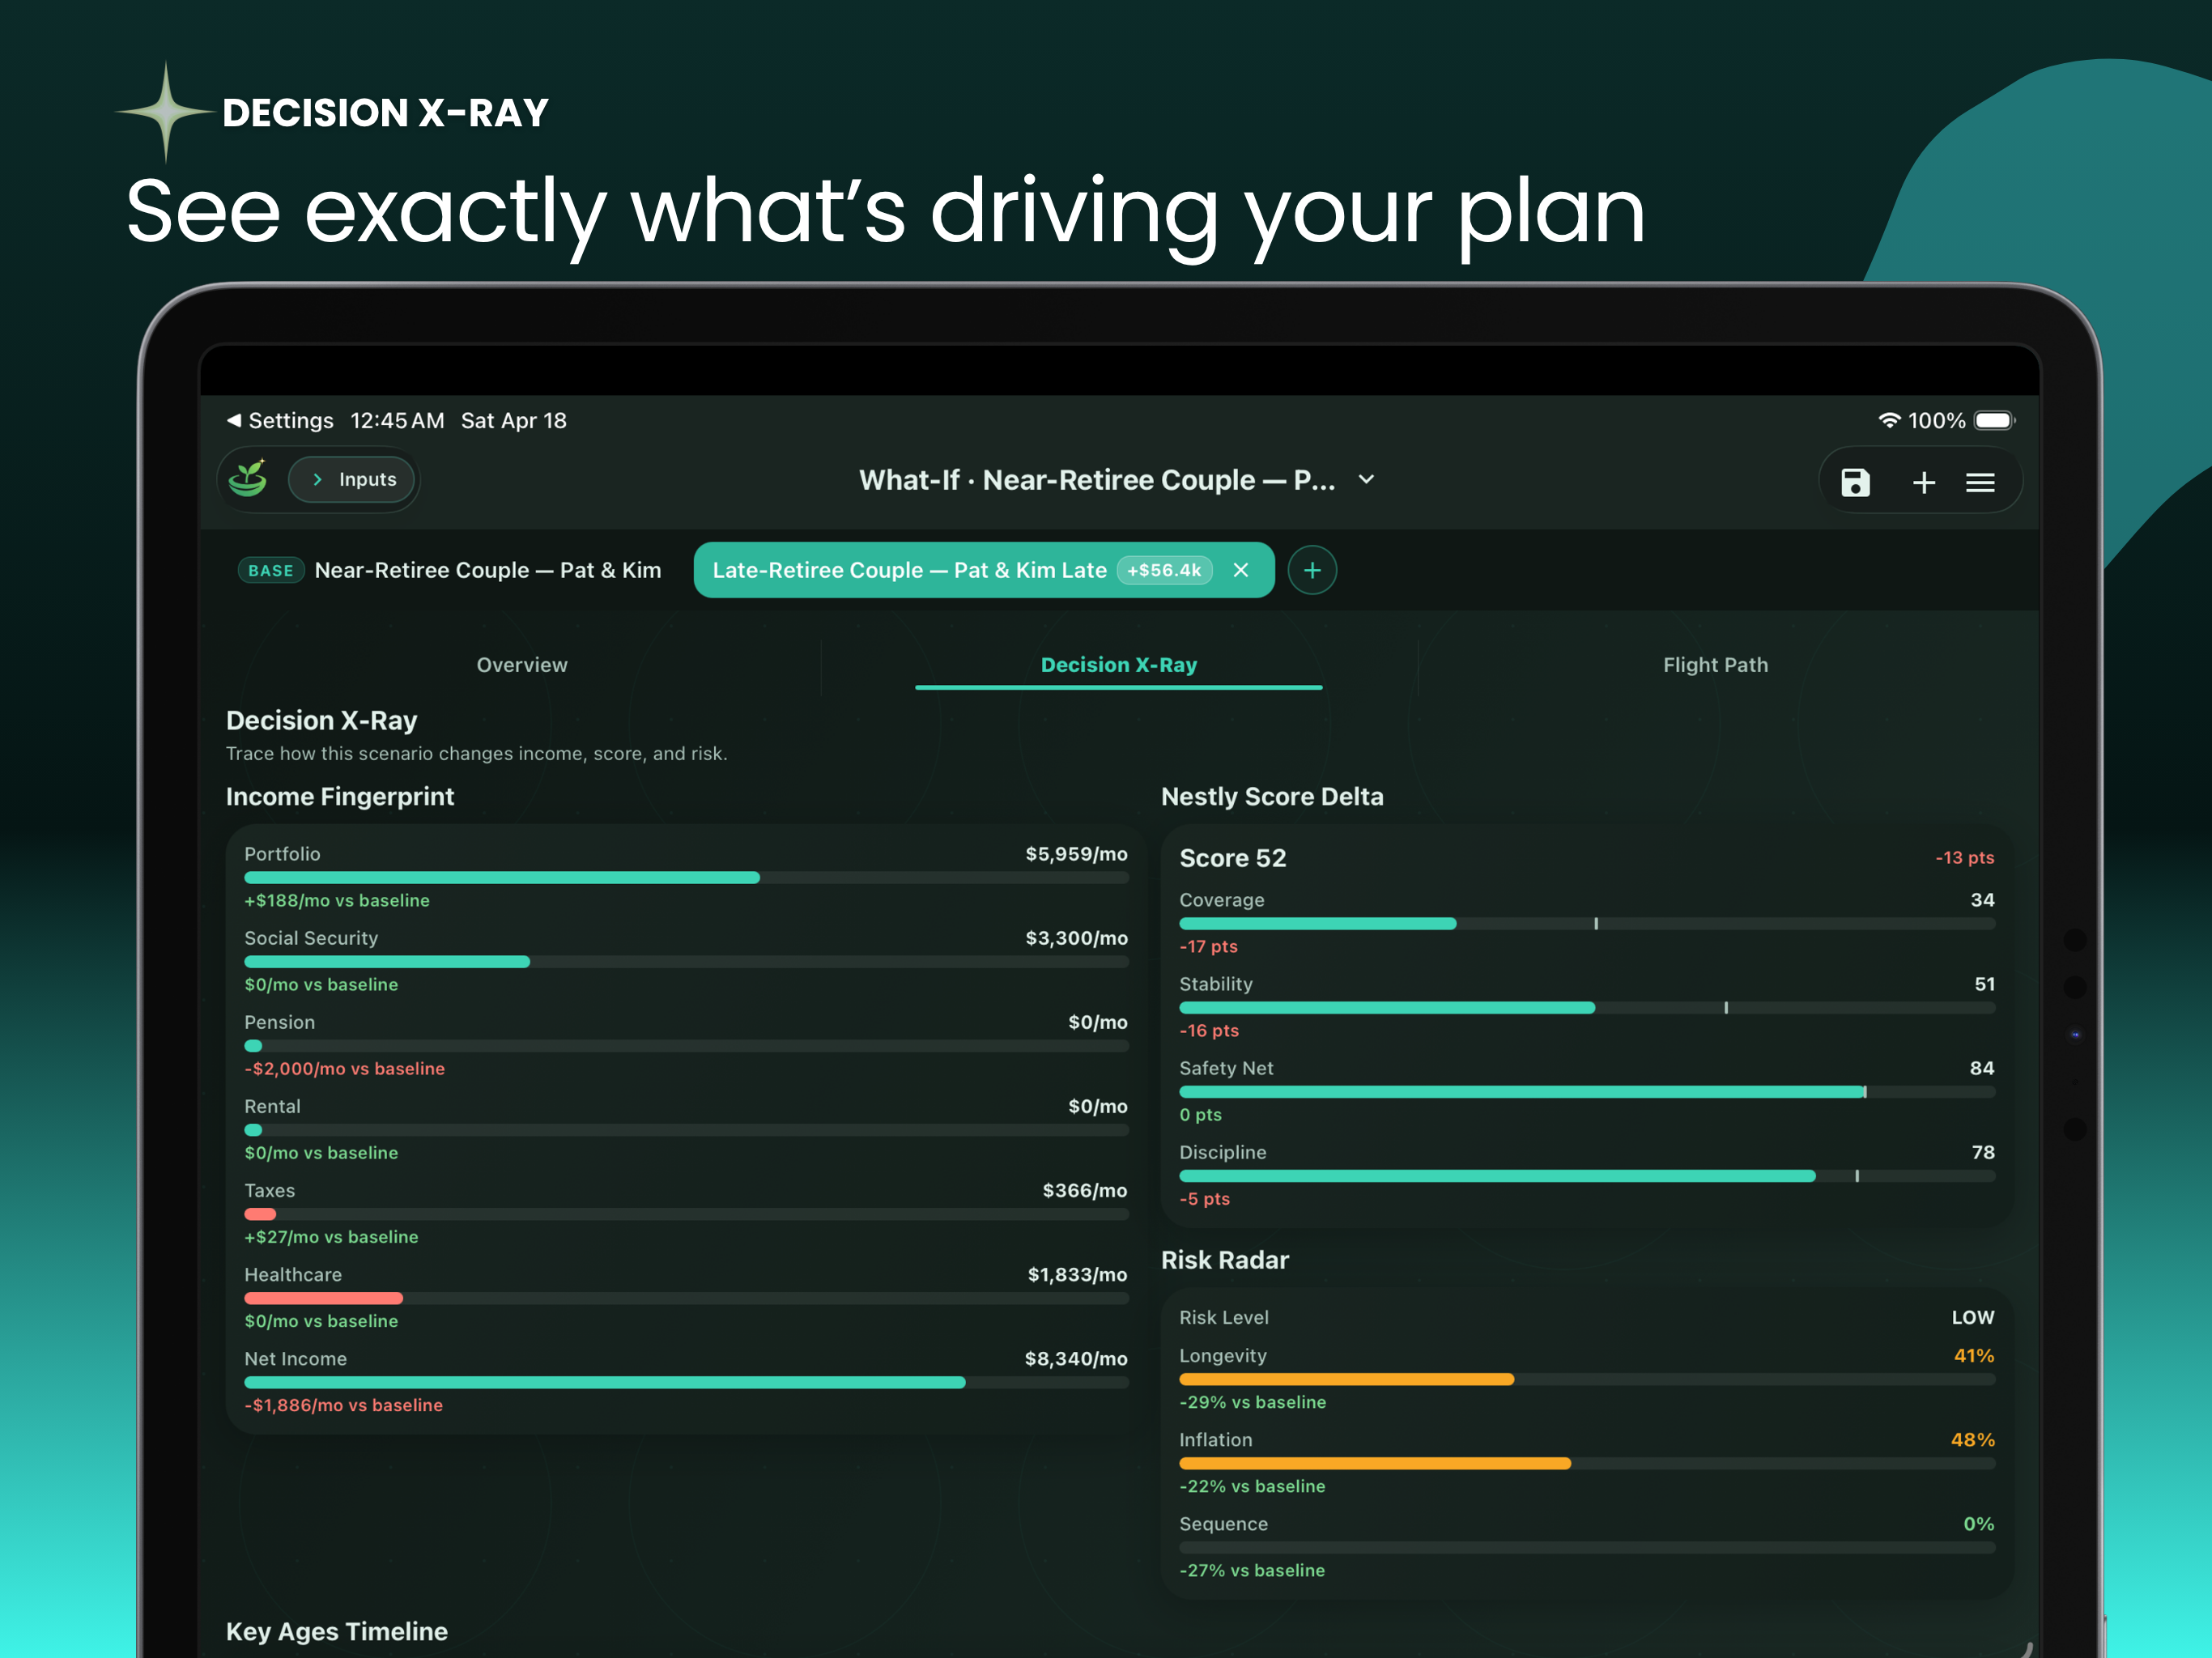Click the Net Income bar

(x=686, y=1382)
